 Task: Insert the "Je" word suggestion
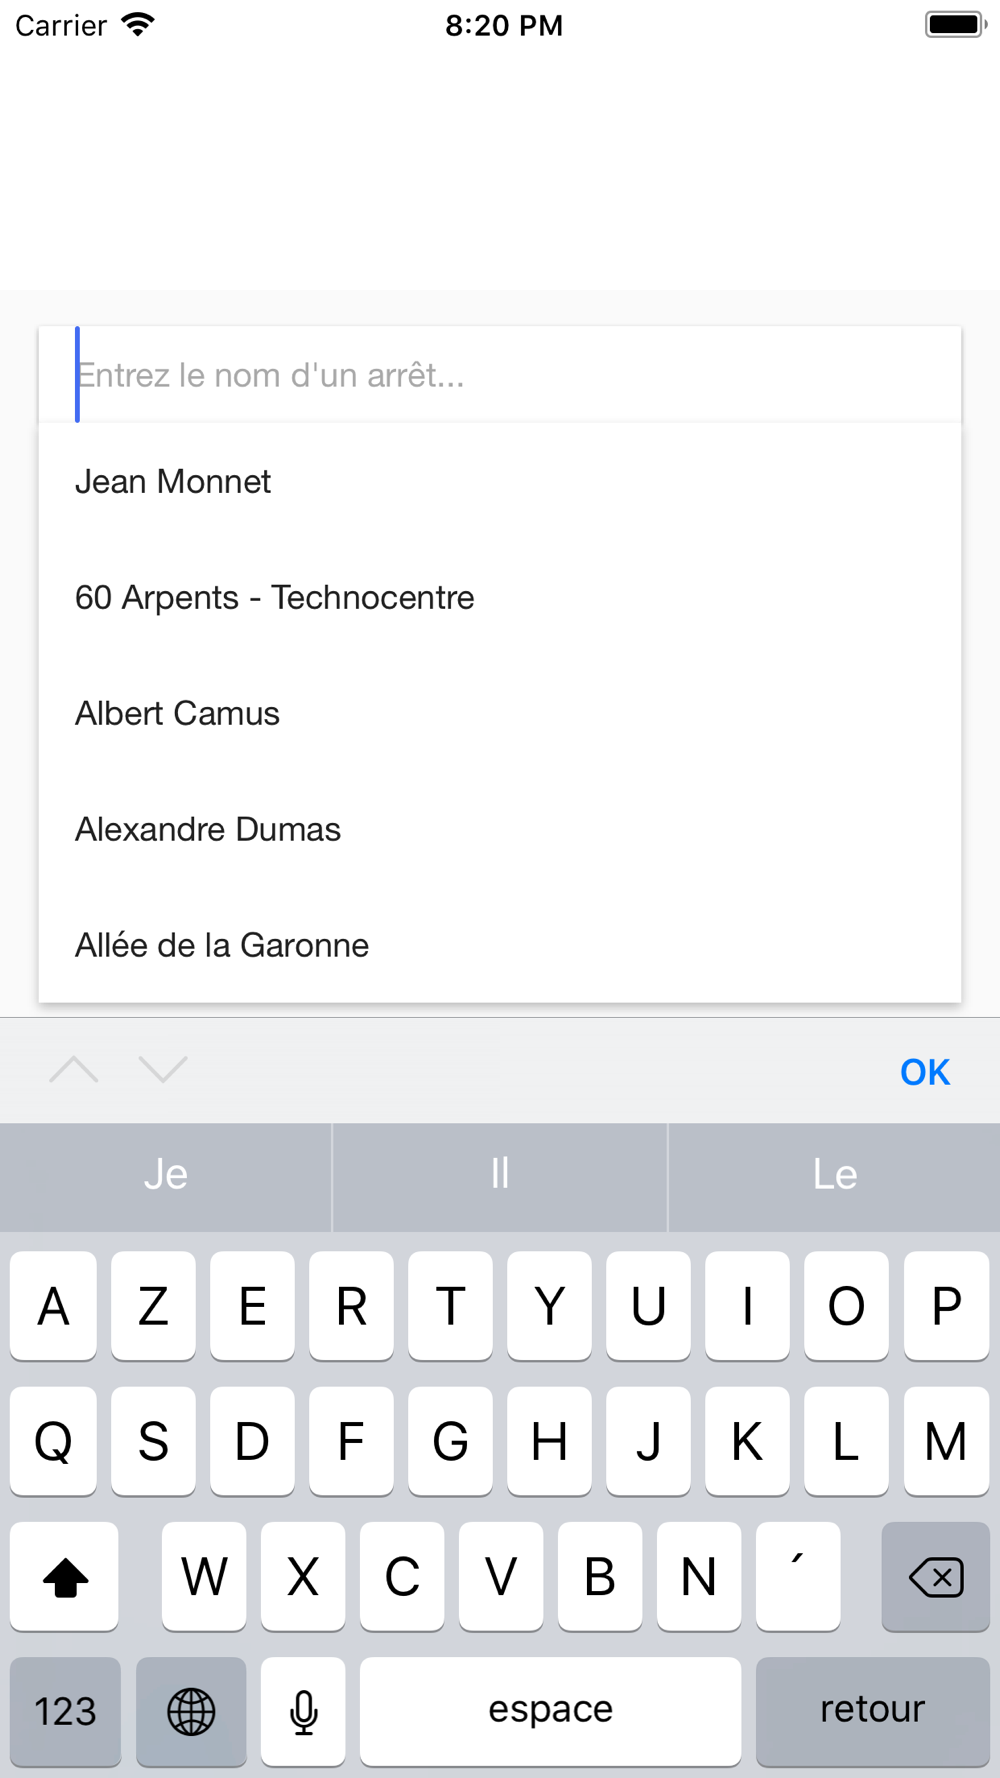click(x=166, y=1175)
